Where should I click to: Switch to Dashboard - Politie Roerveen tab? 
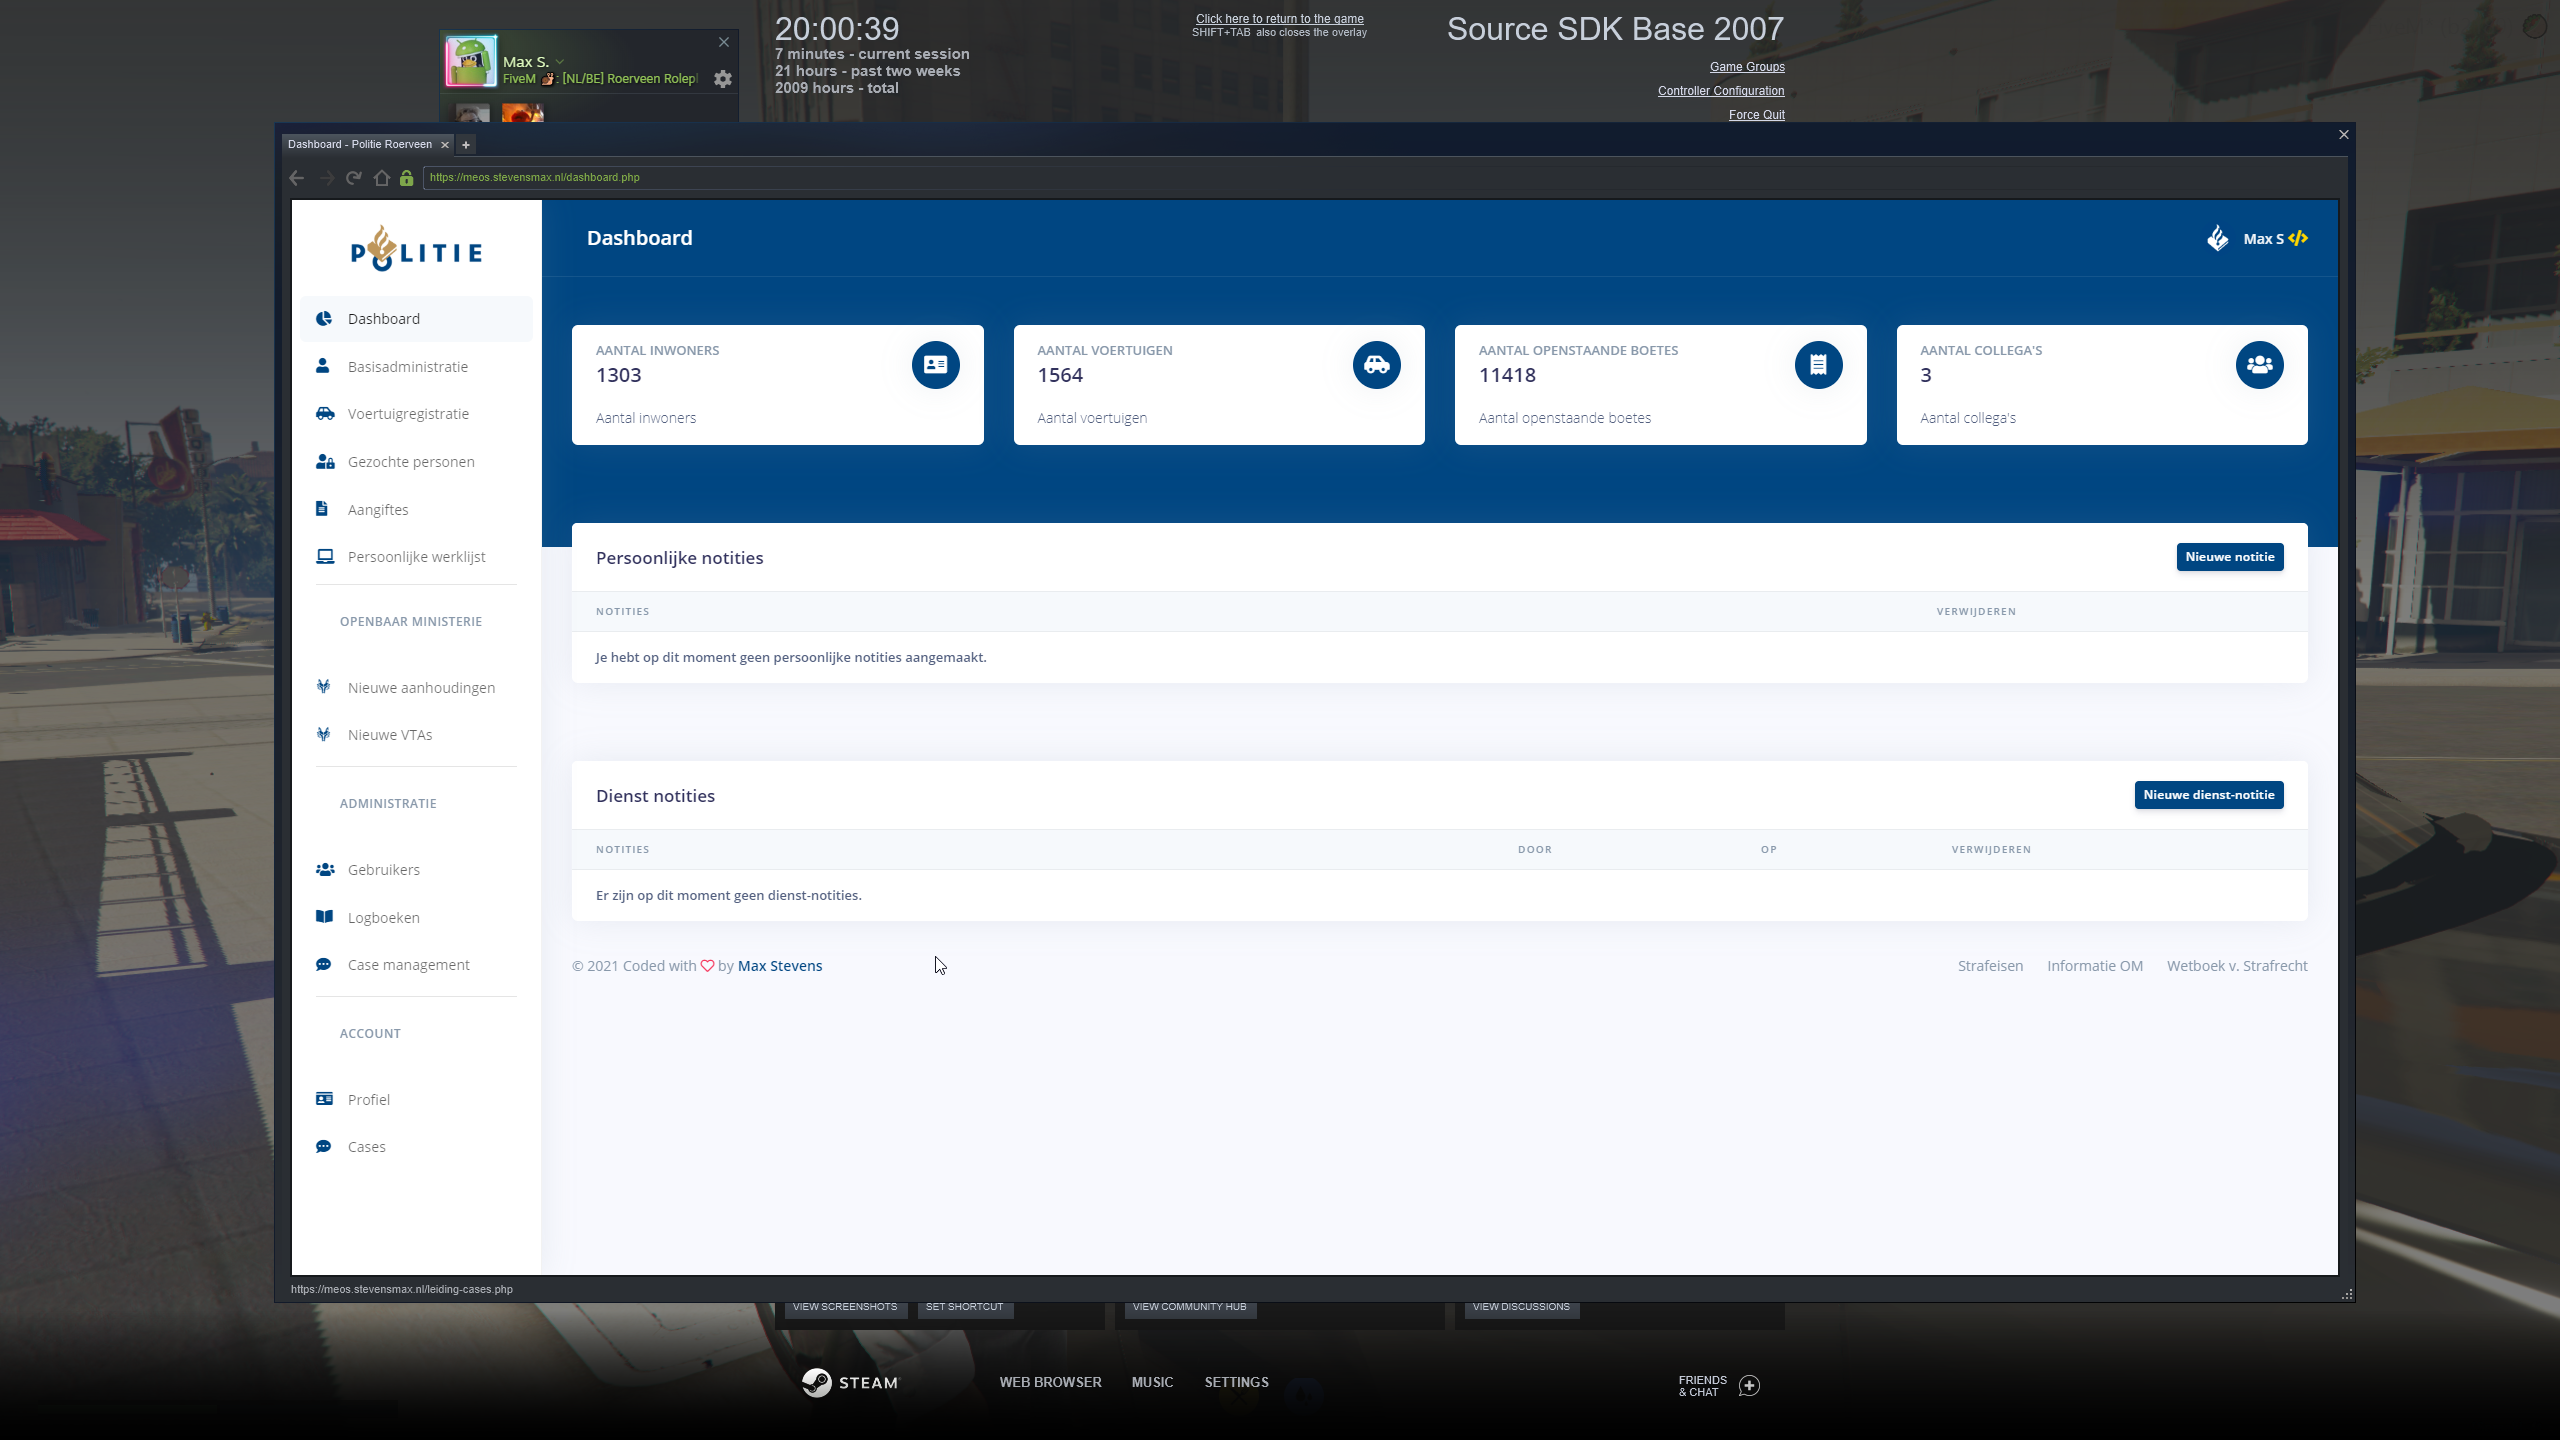pos(360,145)
